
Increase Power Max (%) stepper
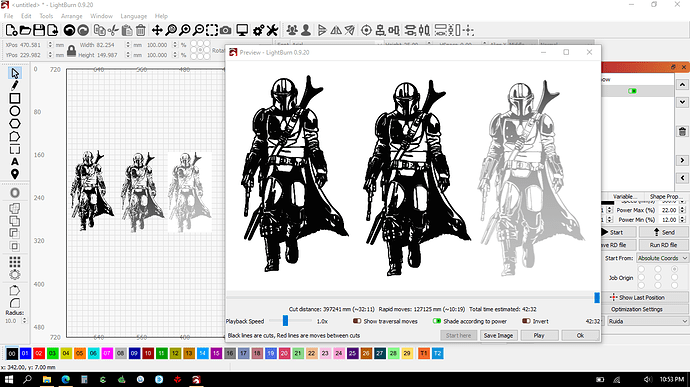(x=682, y=208)
